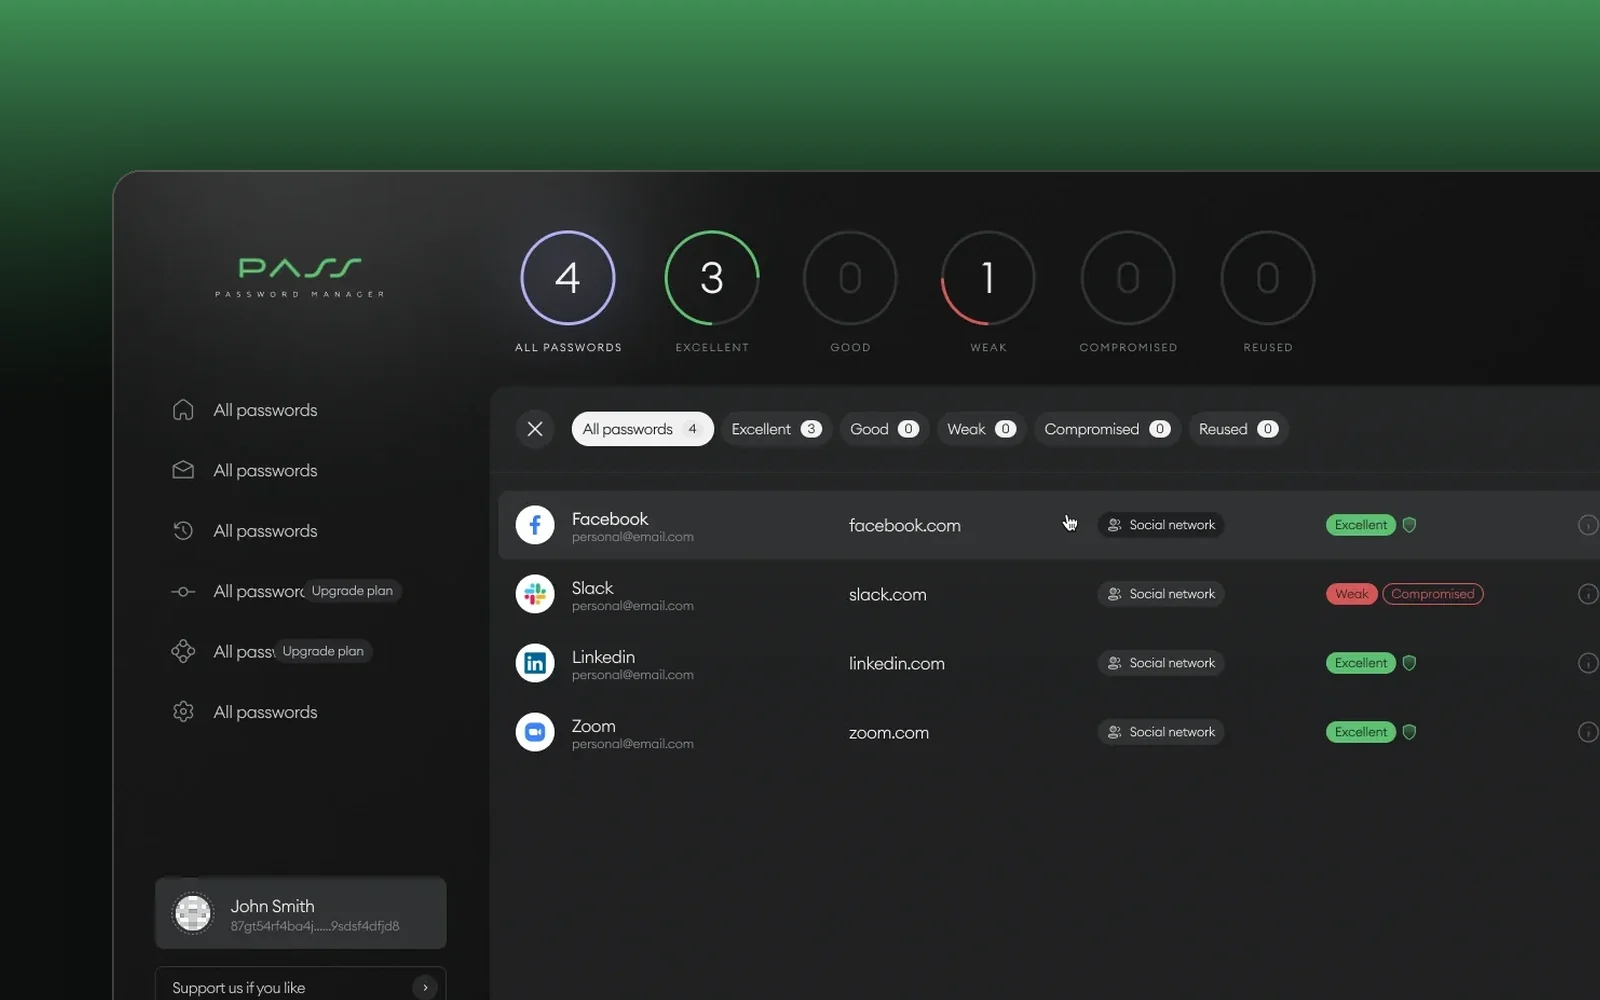Click the All Passwords circle showing 4
This screenshot has width=1600, height=1000.
pyautogui.click(x=568, y=278)
